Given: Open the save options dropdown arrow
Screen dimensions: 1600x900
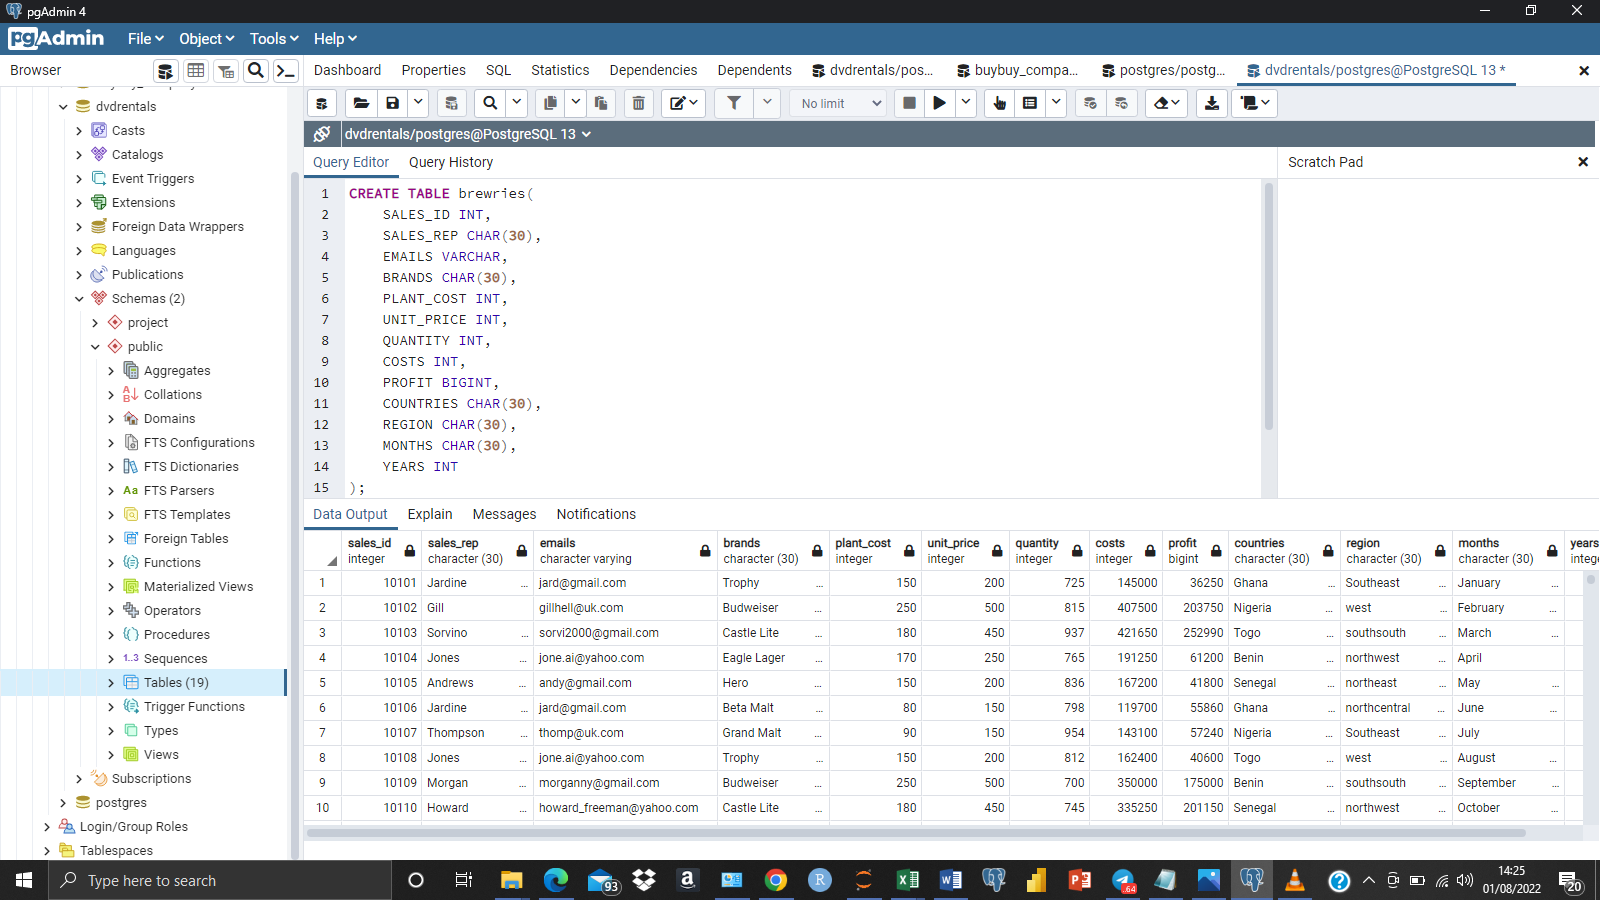Looking at the screenshot, I should (418, 103).
